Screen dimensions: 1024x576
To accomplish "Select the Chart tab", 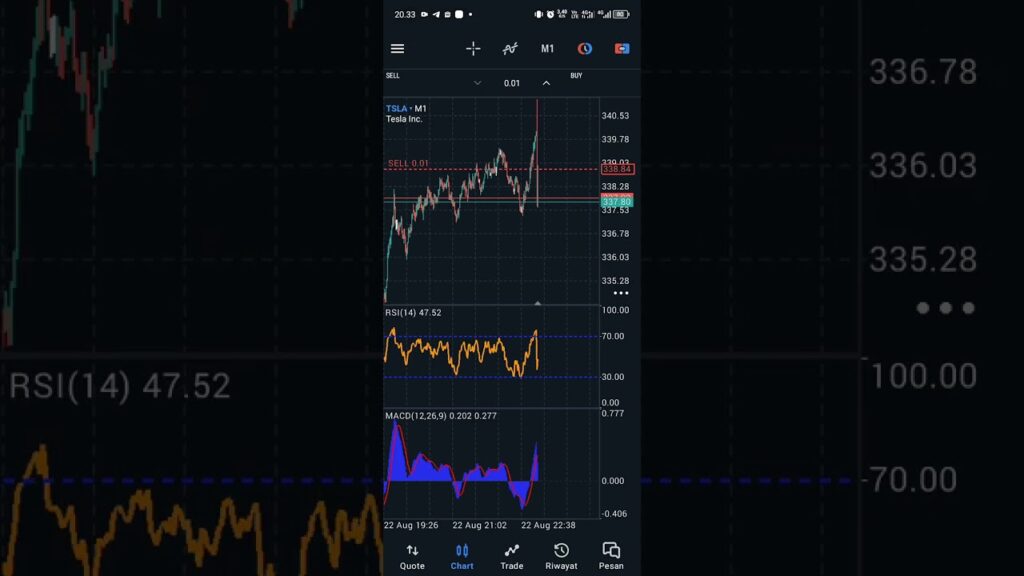I will (x=462, y=557).
